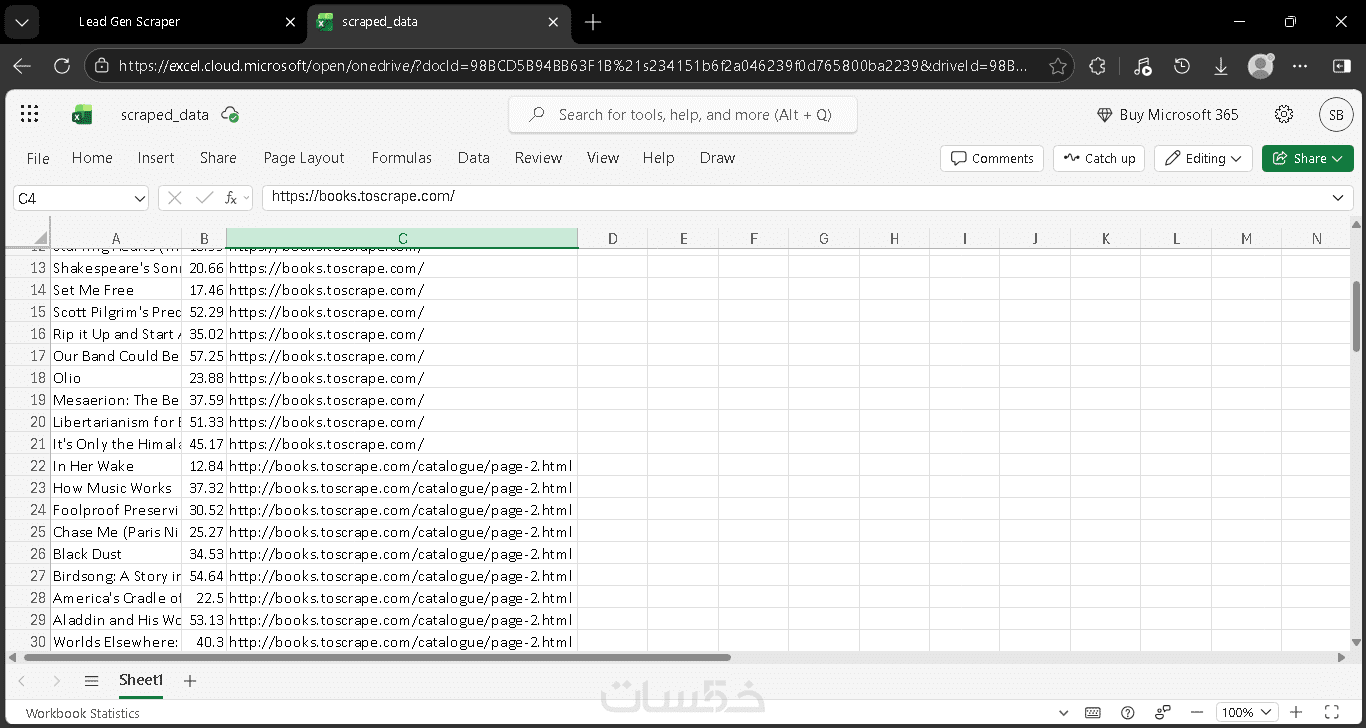Image resolution: width=1366 pixels, height=728 pixels.
Task: Open the Name Box dropdown arrow
Action: (x=138, y=198)
